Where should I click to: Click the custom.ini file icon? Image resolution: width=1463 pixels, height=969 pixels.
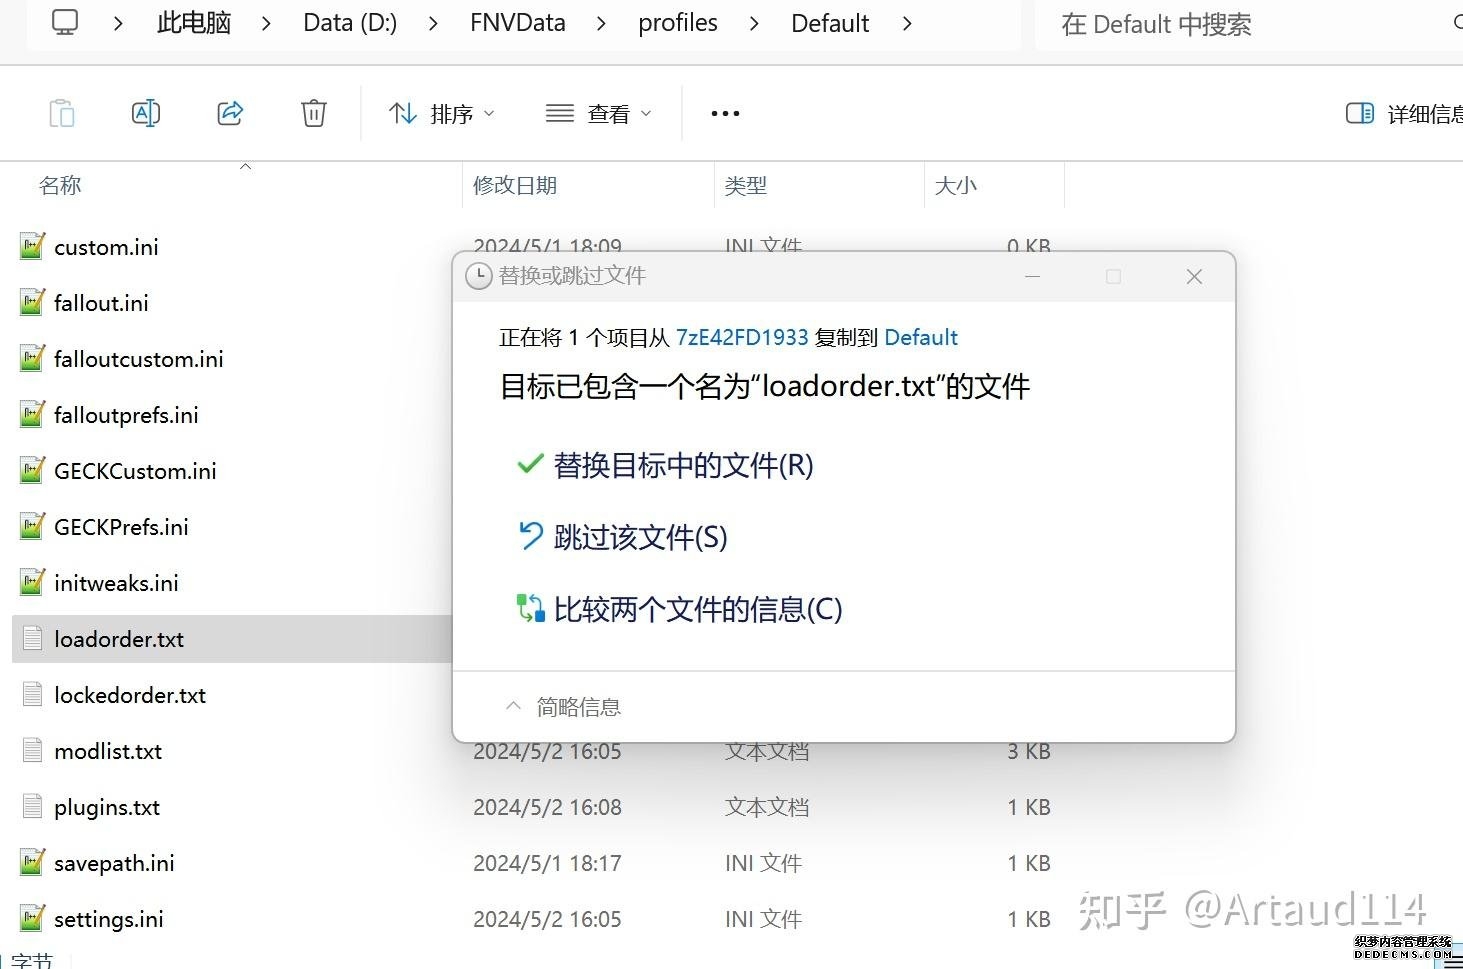tap(33, 247)
